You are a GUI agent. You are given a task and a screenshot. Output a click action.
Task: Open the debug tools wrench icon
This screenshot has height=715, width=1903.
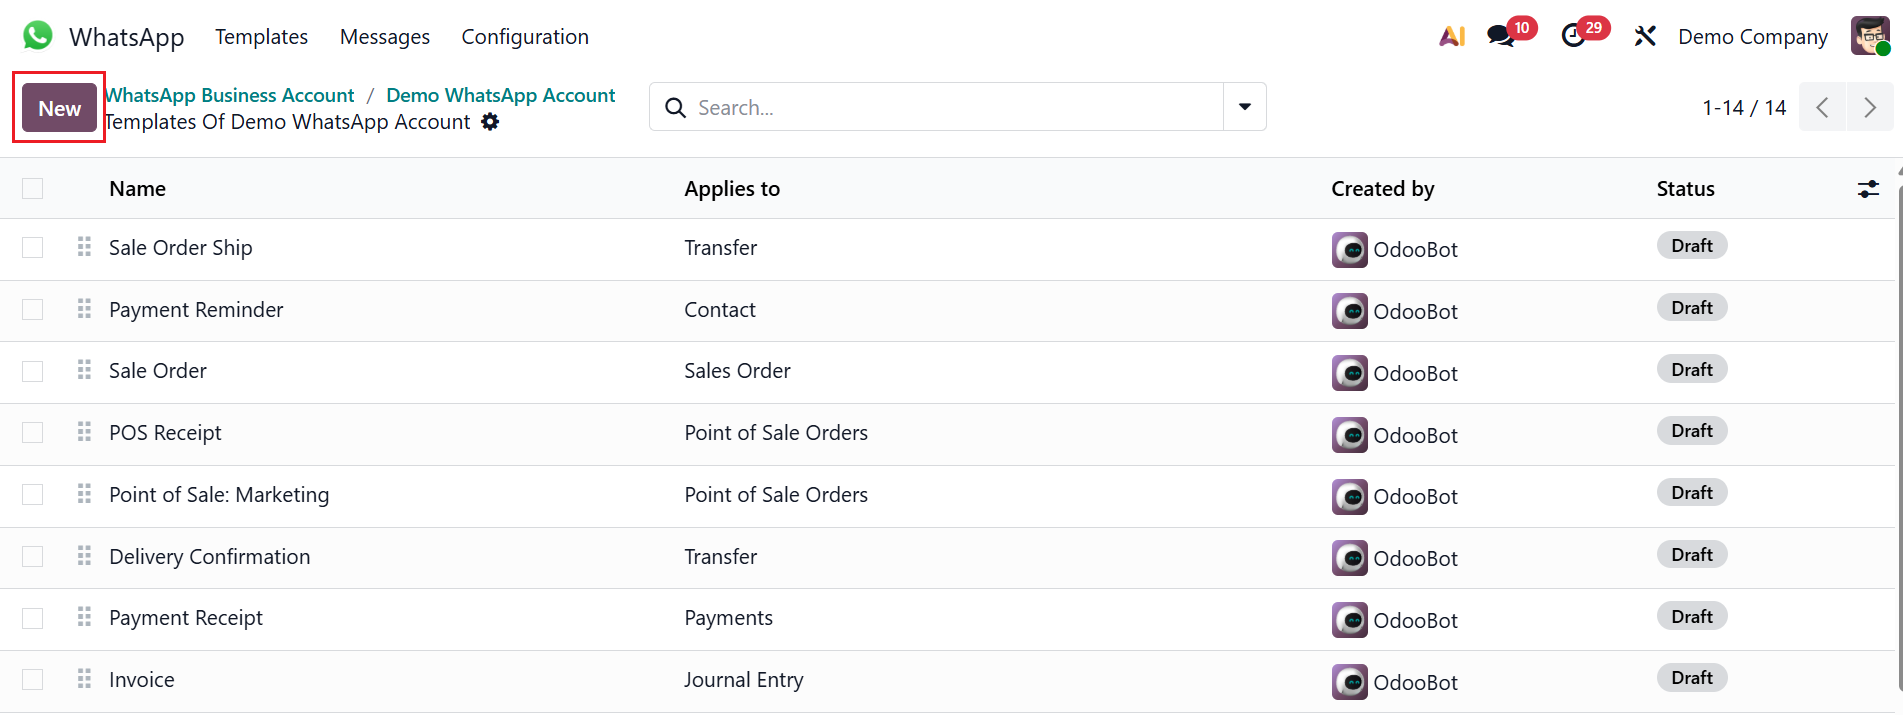point(1645,36)
